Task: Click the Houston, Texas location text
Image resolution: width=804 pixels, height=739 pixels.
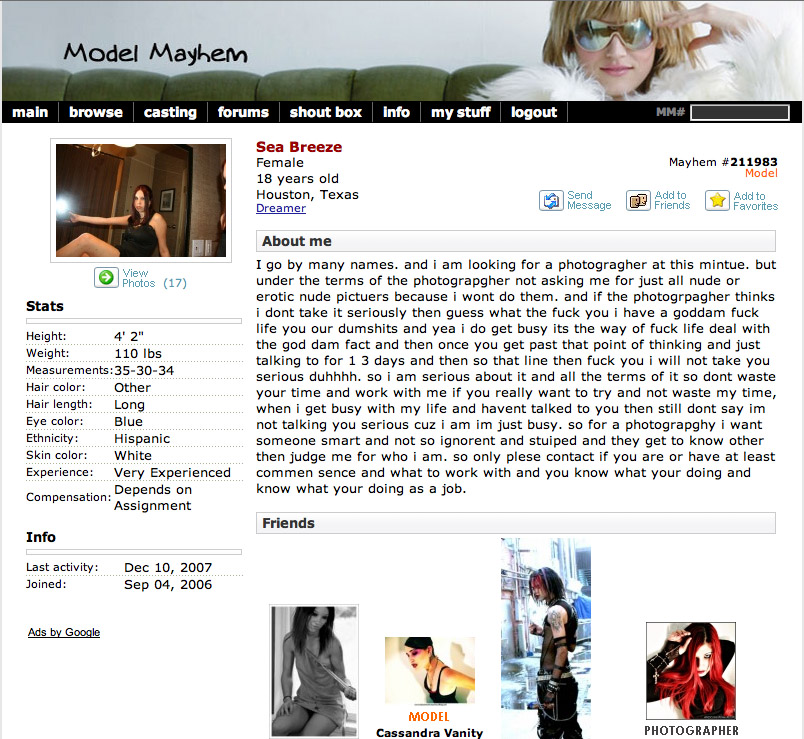Action: click(x=307, y=194)
